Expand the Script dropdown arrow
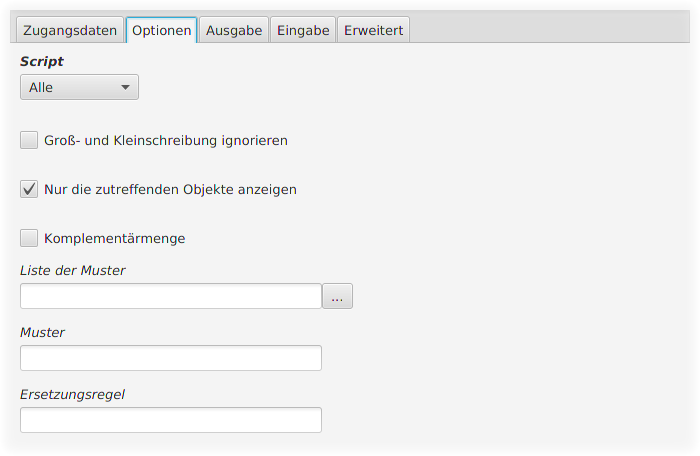Screen dimensions: 700x456 125,87
